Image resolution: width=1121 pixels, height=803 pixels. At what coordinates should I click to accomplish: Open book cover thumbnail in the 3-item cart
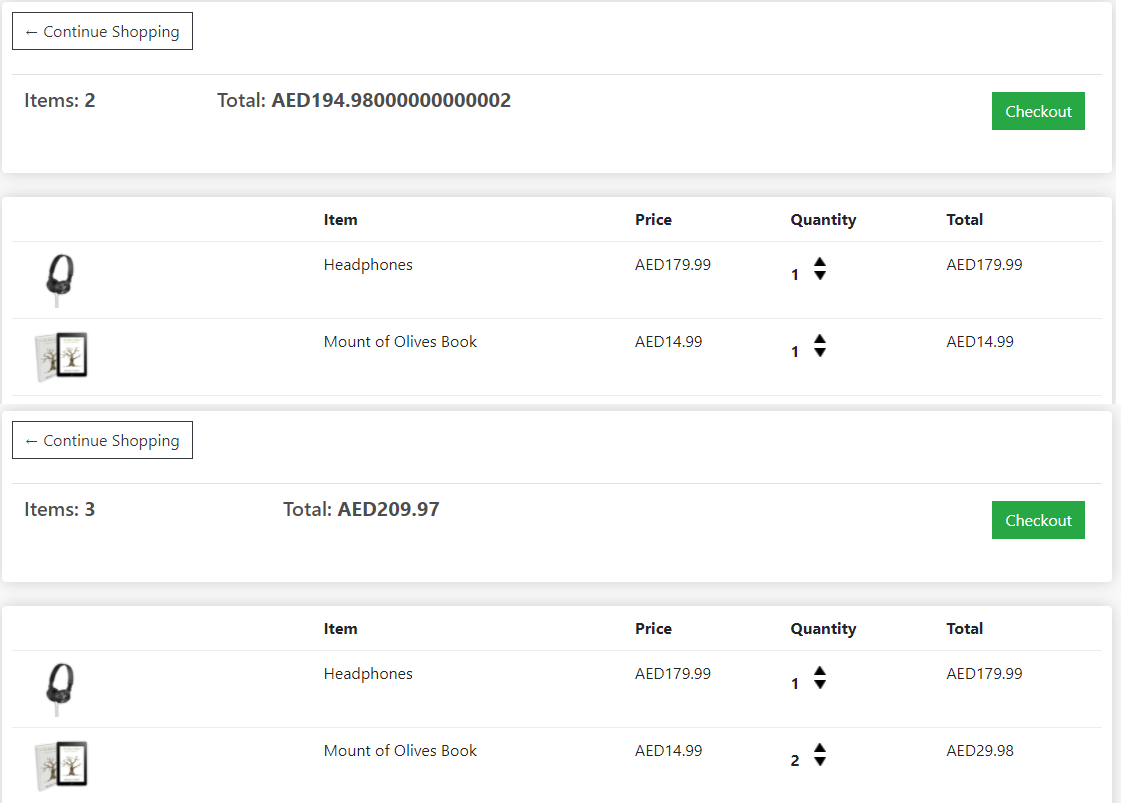coord(61,765)
